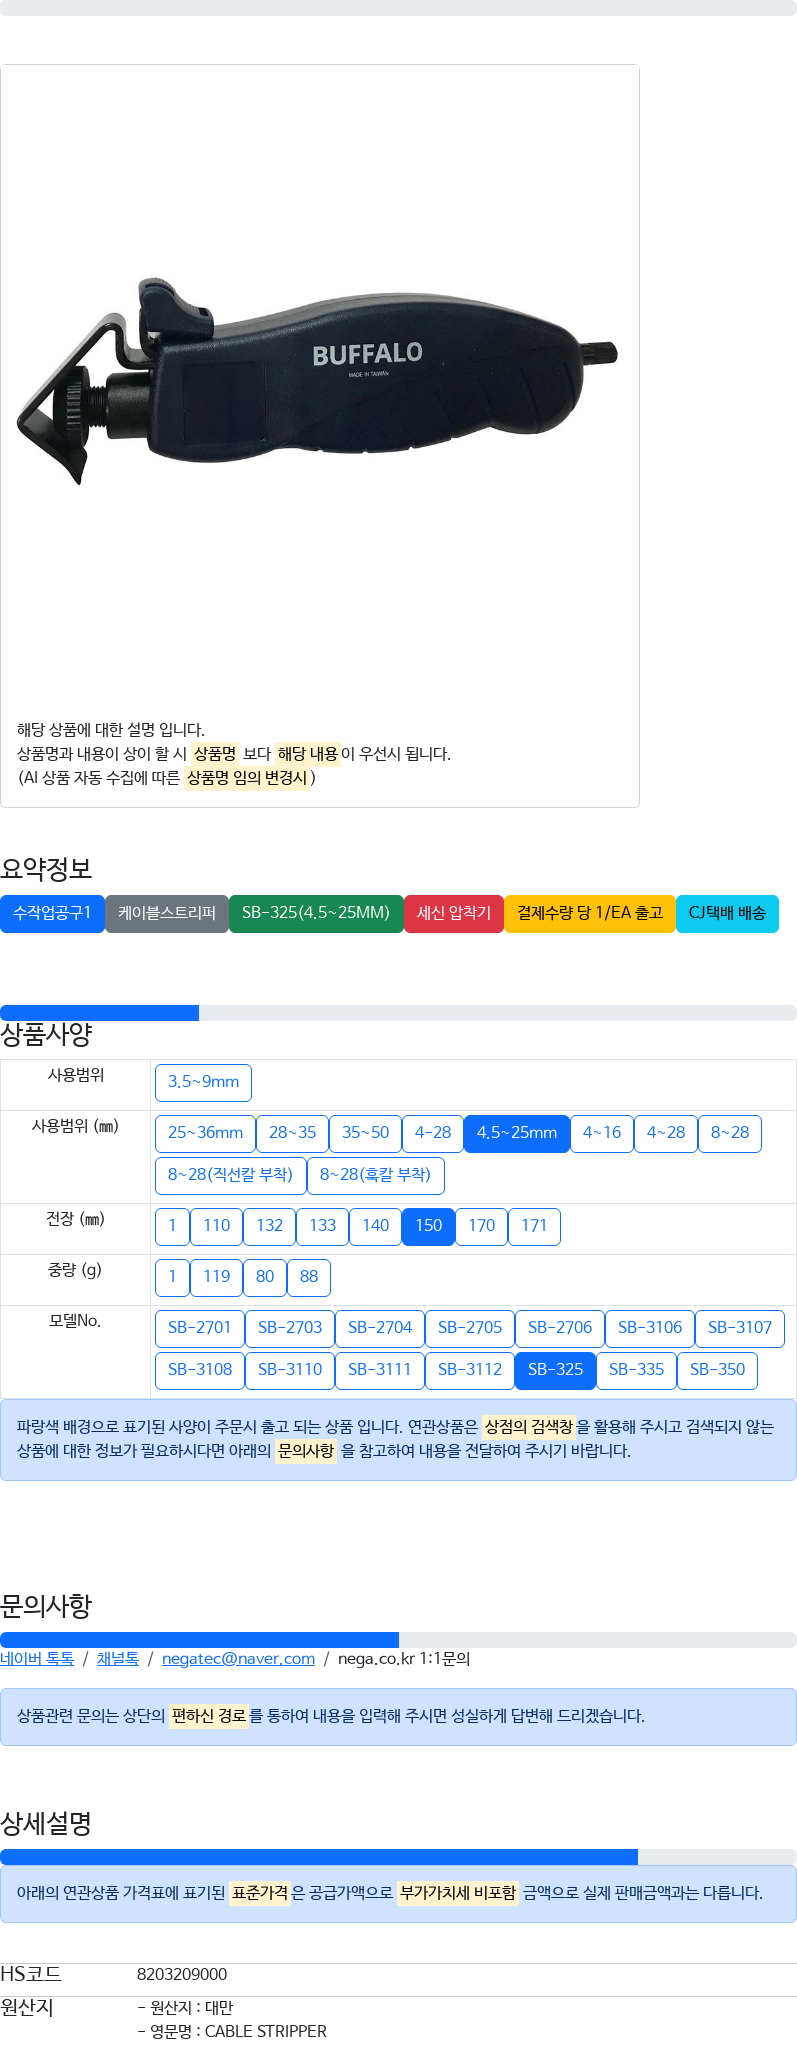Choose weight 88

tap(309, 1277)
